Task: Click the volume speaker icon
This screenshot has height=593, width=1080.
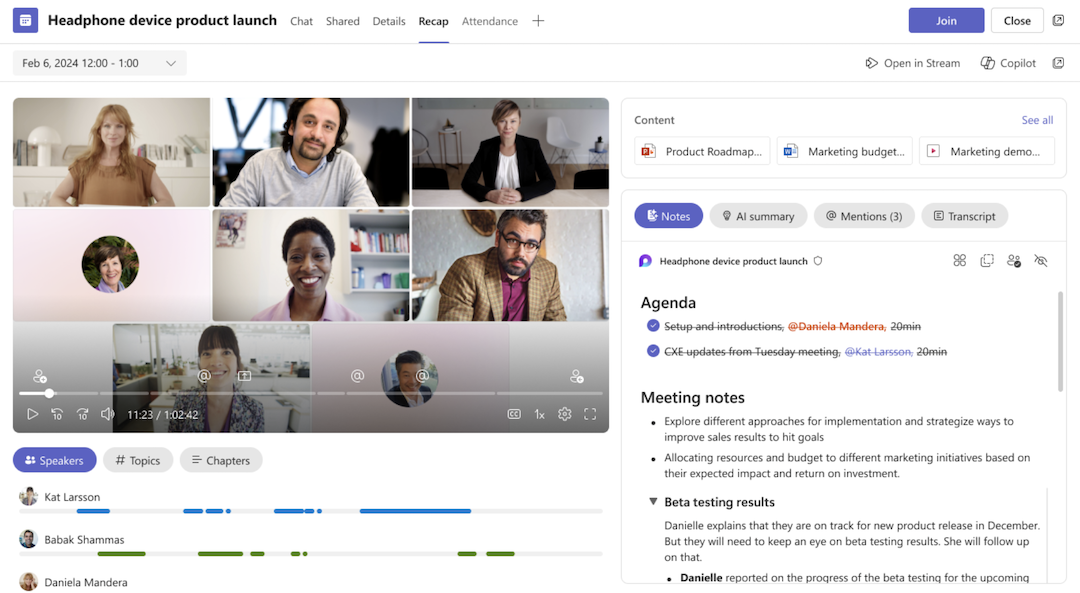Action: [x=107, y=414]
